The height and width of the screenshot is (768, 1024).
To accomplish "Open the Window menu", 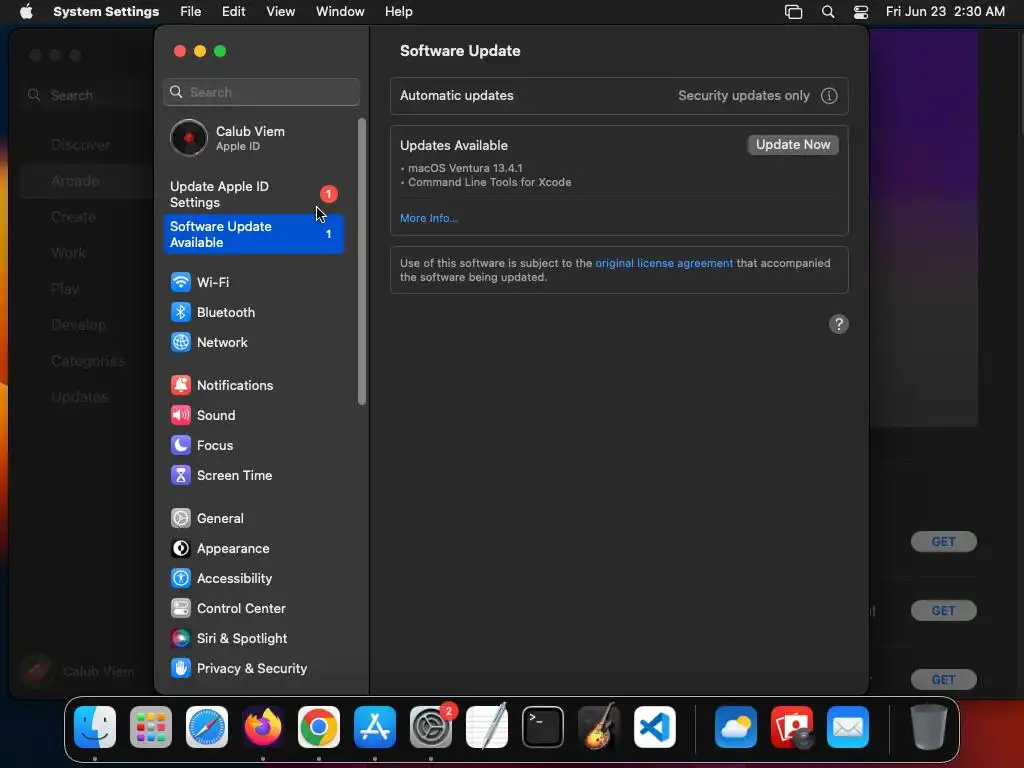I will [x=340, y=12].
